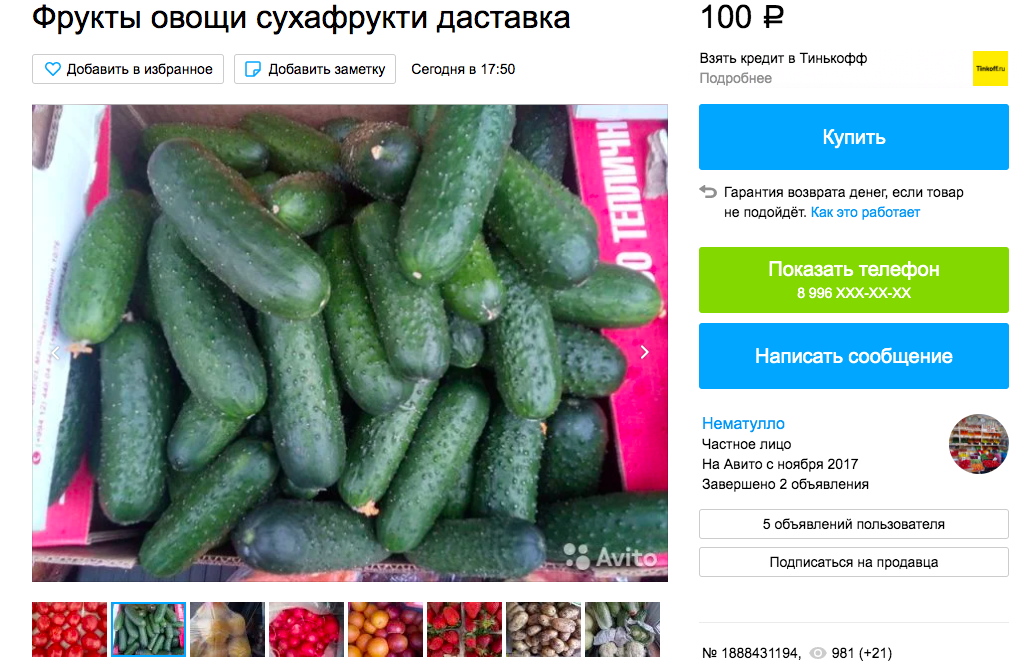Open seller Нематулло's avatar picture
This screenshot has width=1022, height=663.
click(978, 444)
